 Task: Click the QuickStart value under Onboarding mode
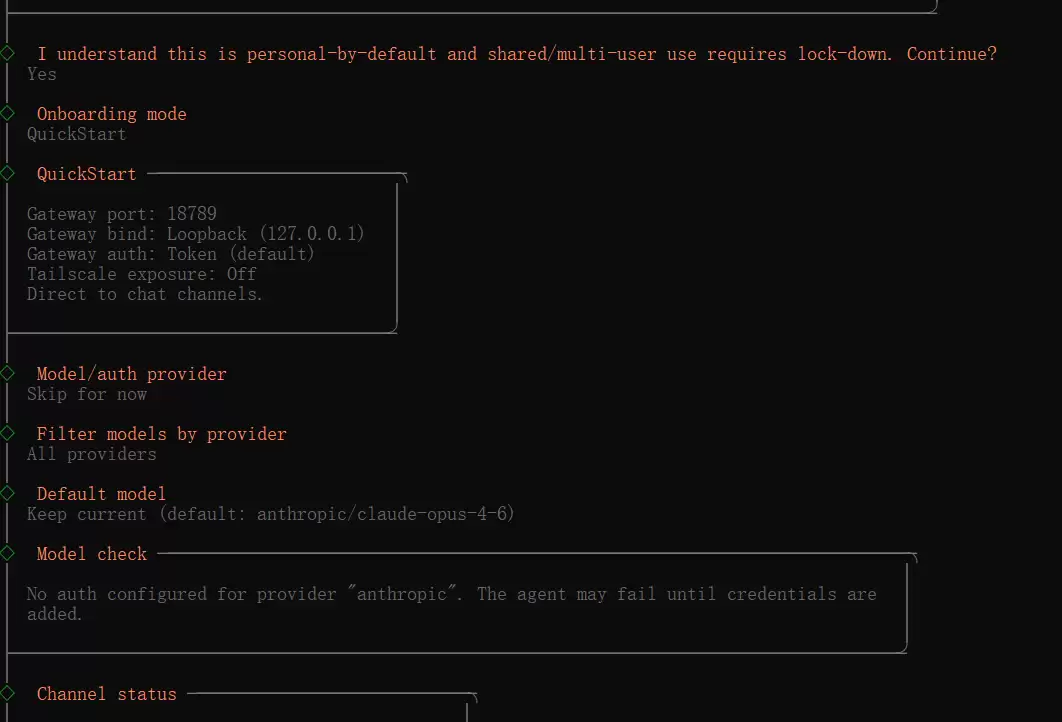pos(77,134)
